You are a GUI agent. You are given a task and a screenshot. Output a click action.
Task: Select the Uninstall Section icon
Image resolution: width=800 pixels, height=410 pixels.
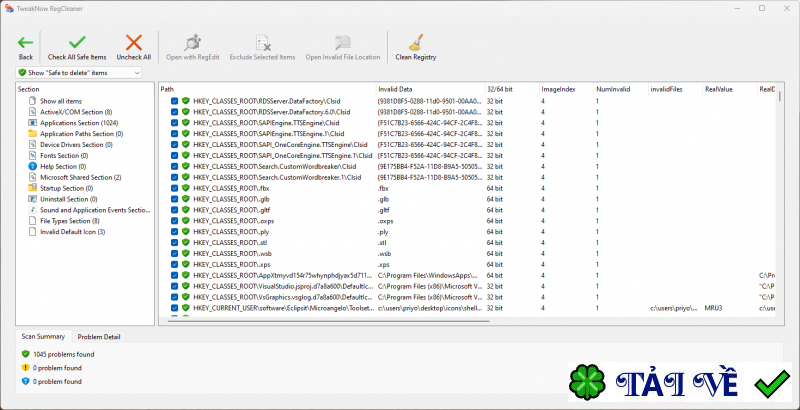tap(33, 199)
